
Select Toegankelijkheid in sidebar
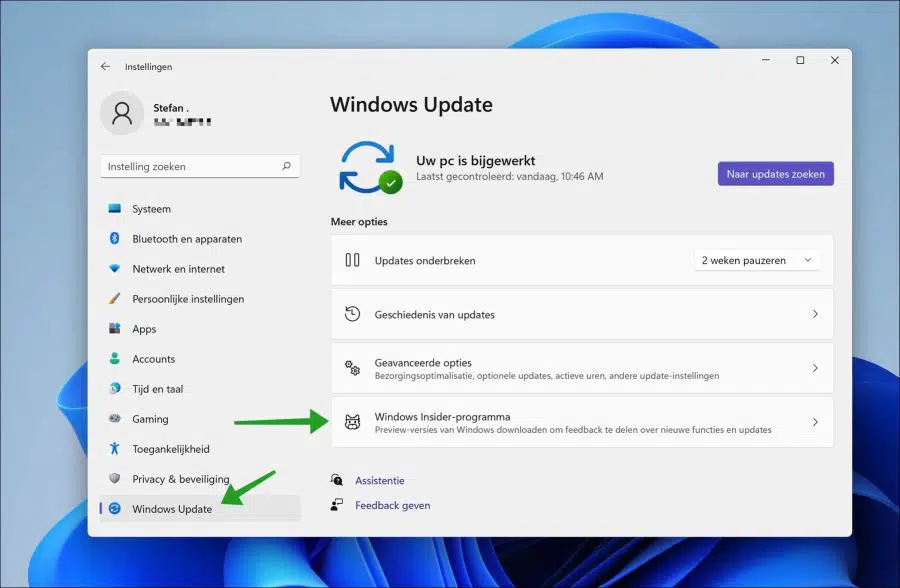[x=200, y=448]
